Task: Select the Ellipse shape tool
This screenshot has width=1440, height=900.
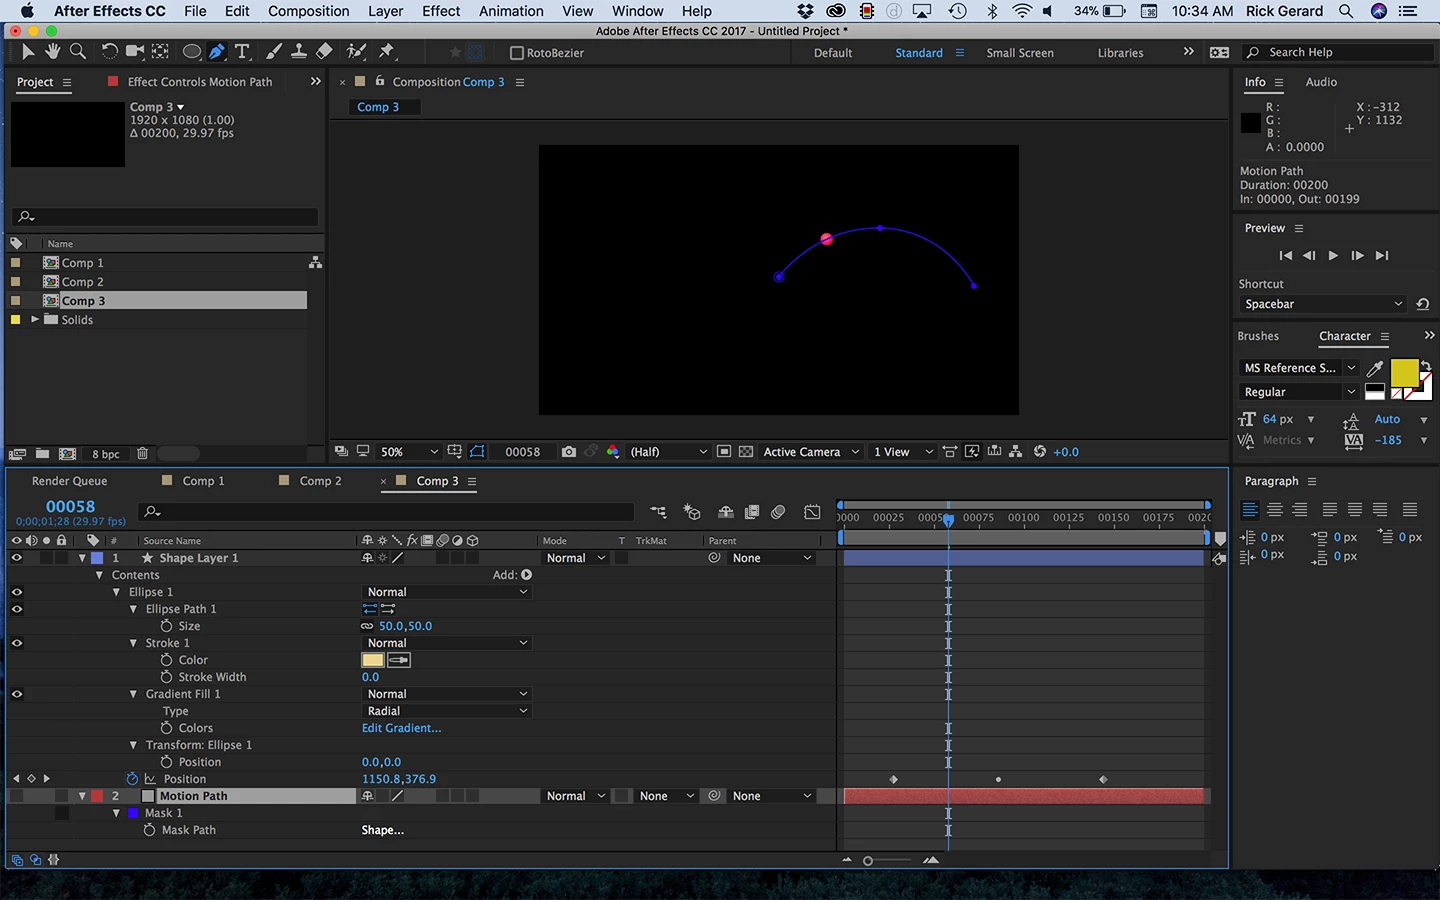Action: 191,52
